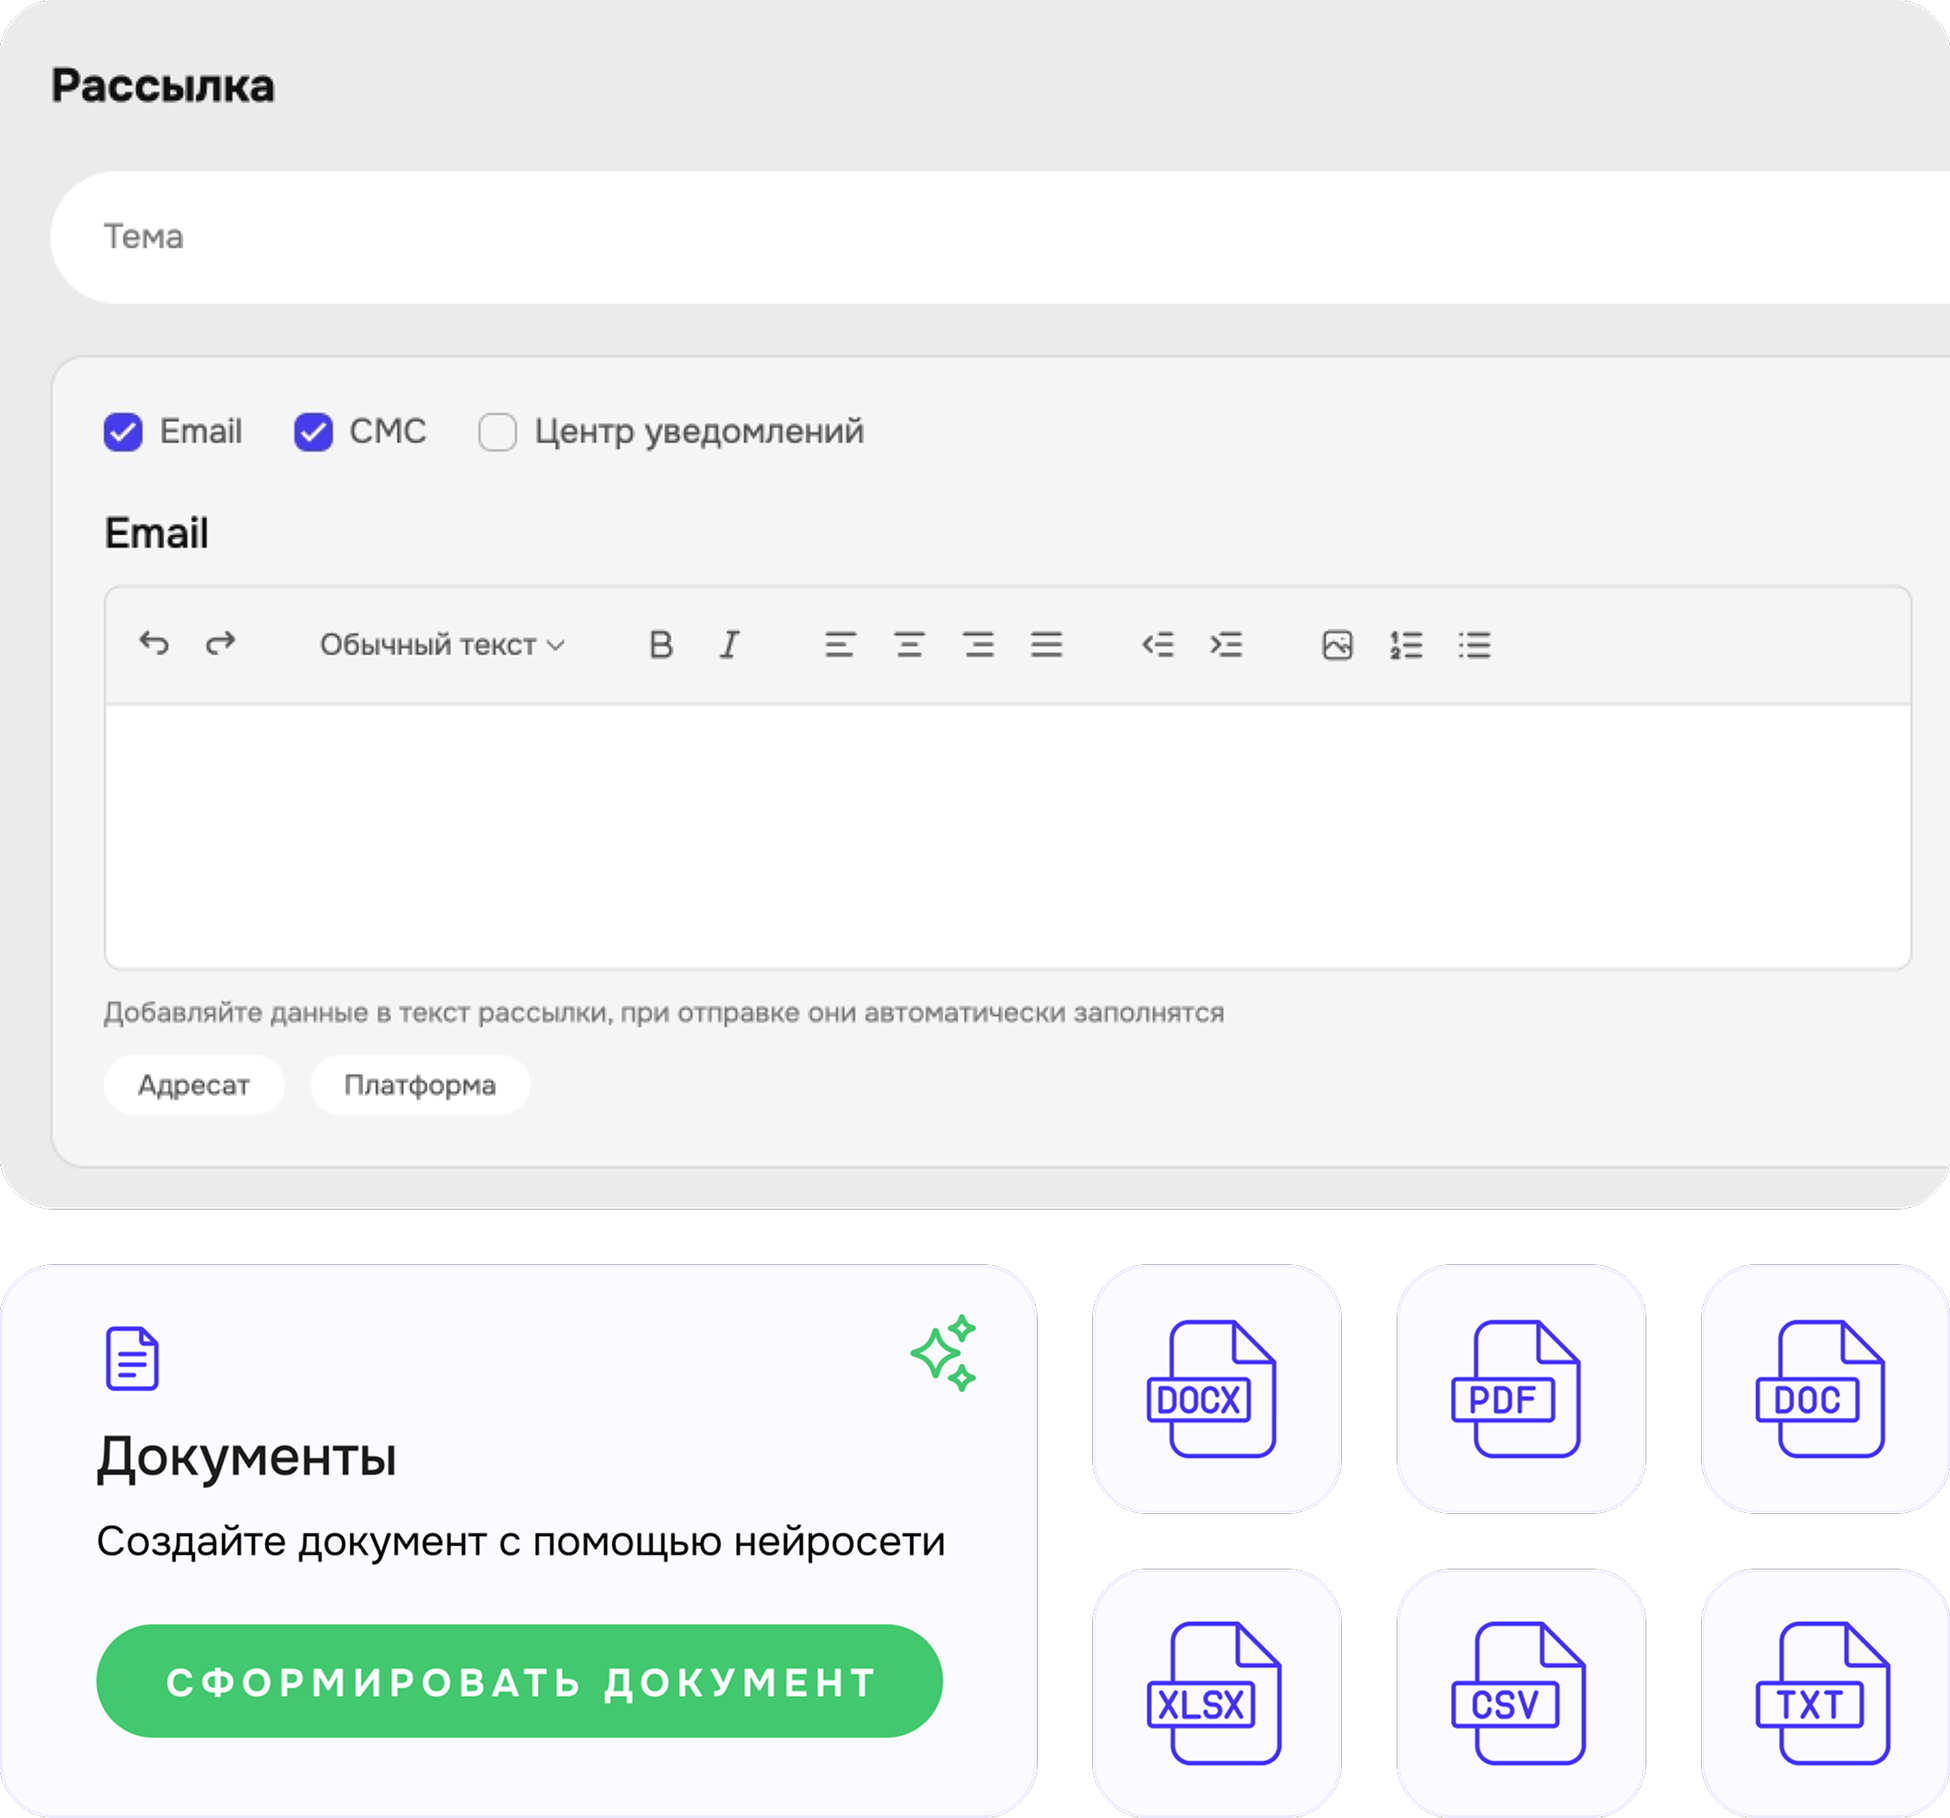Screen dimensions: 1950x1818
Task: Select the PDF file format tile
Action: [1520, 1389]
